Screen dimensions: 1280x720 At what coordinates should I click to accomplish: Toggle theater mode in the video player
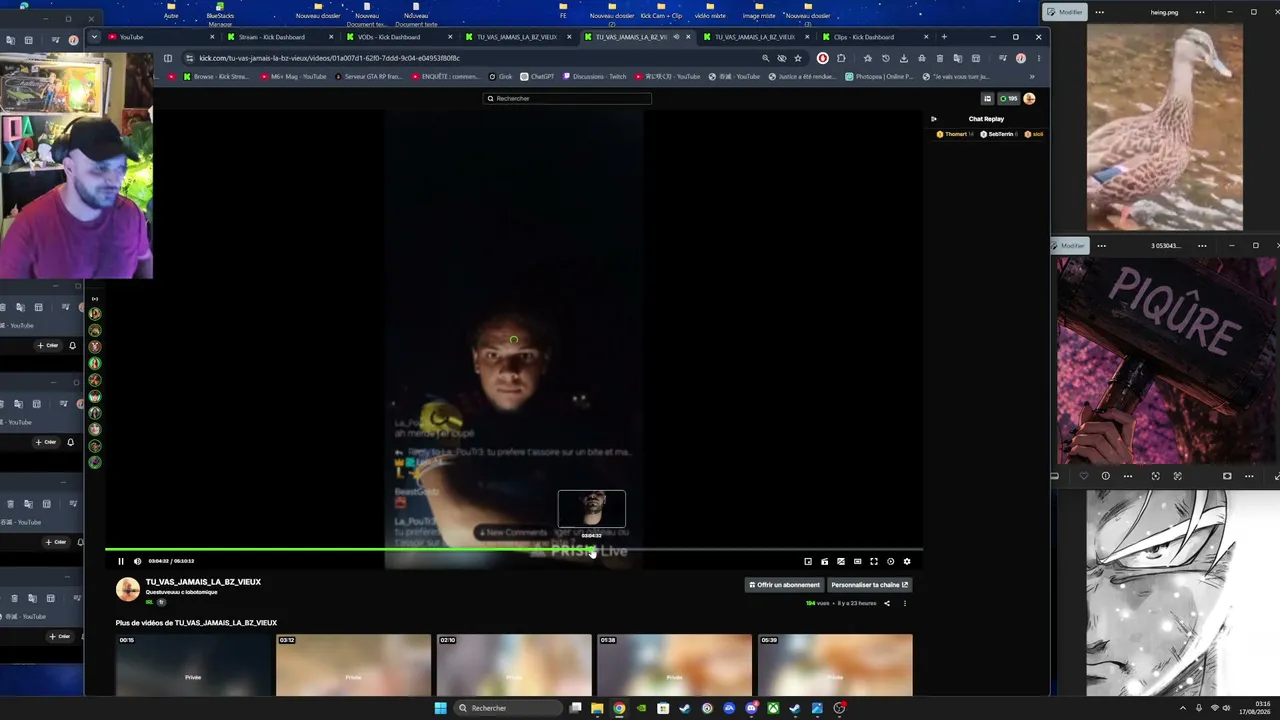point(857,561)
